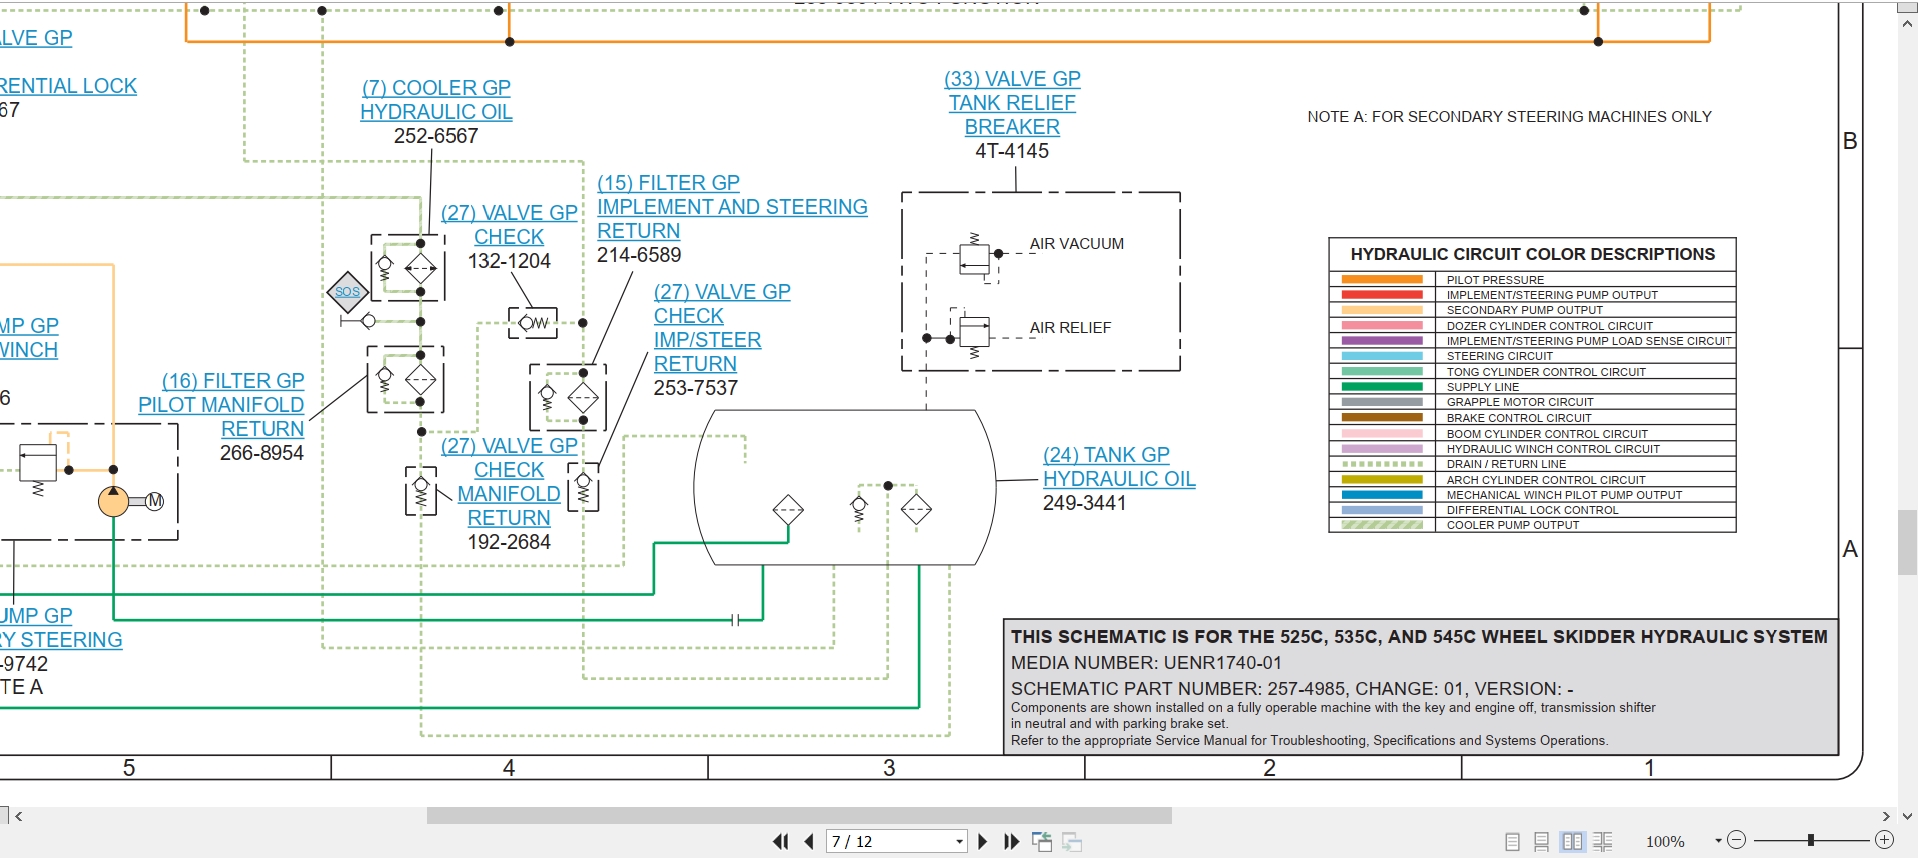Click the blue MECHANICAL WINCH PILOT PUMP OUTPUT swatch
The width and height of the screenshot is (1918, 858).
coord(1381,495)
